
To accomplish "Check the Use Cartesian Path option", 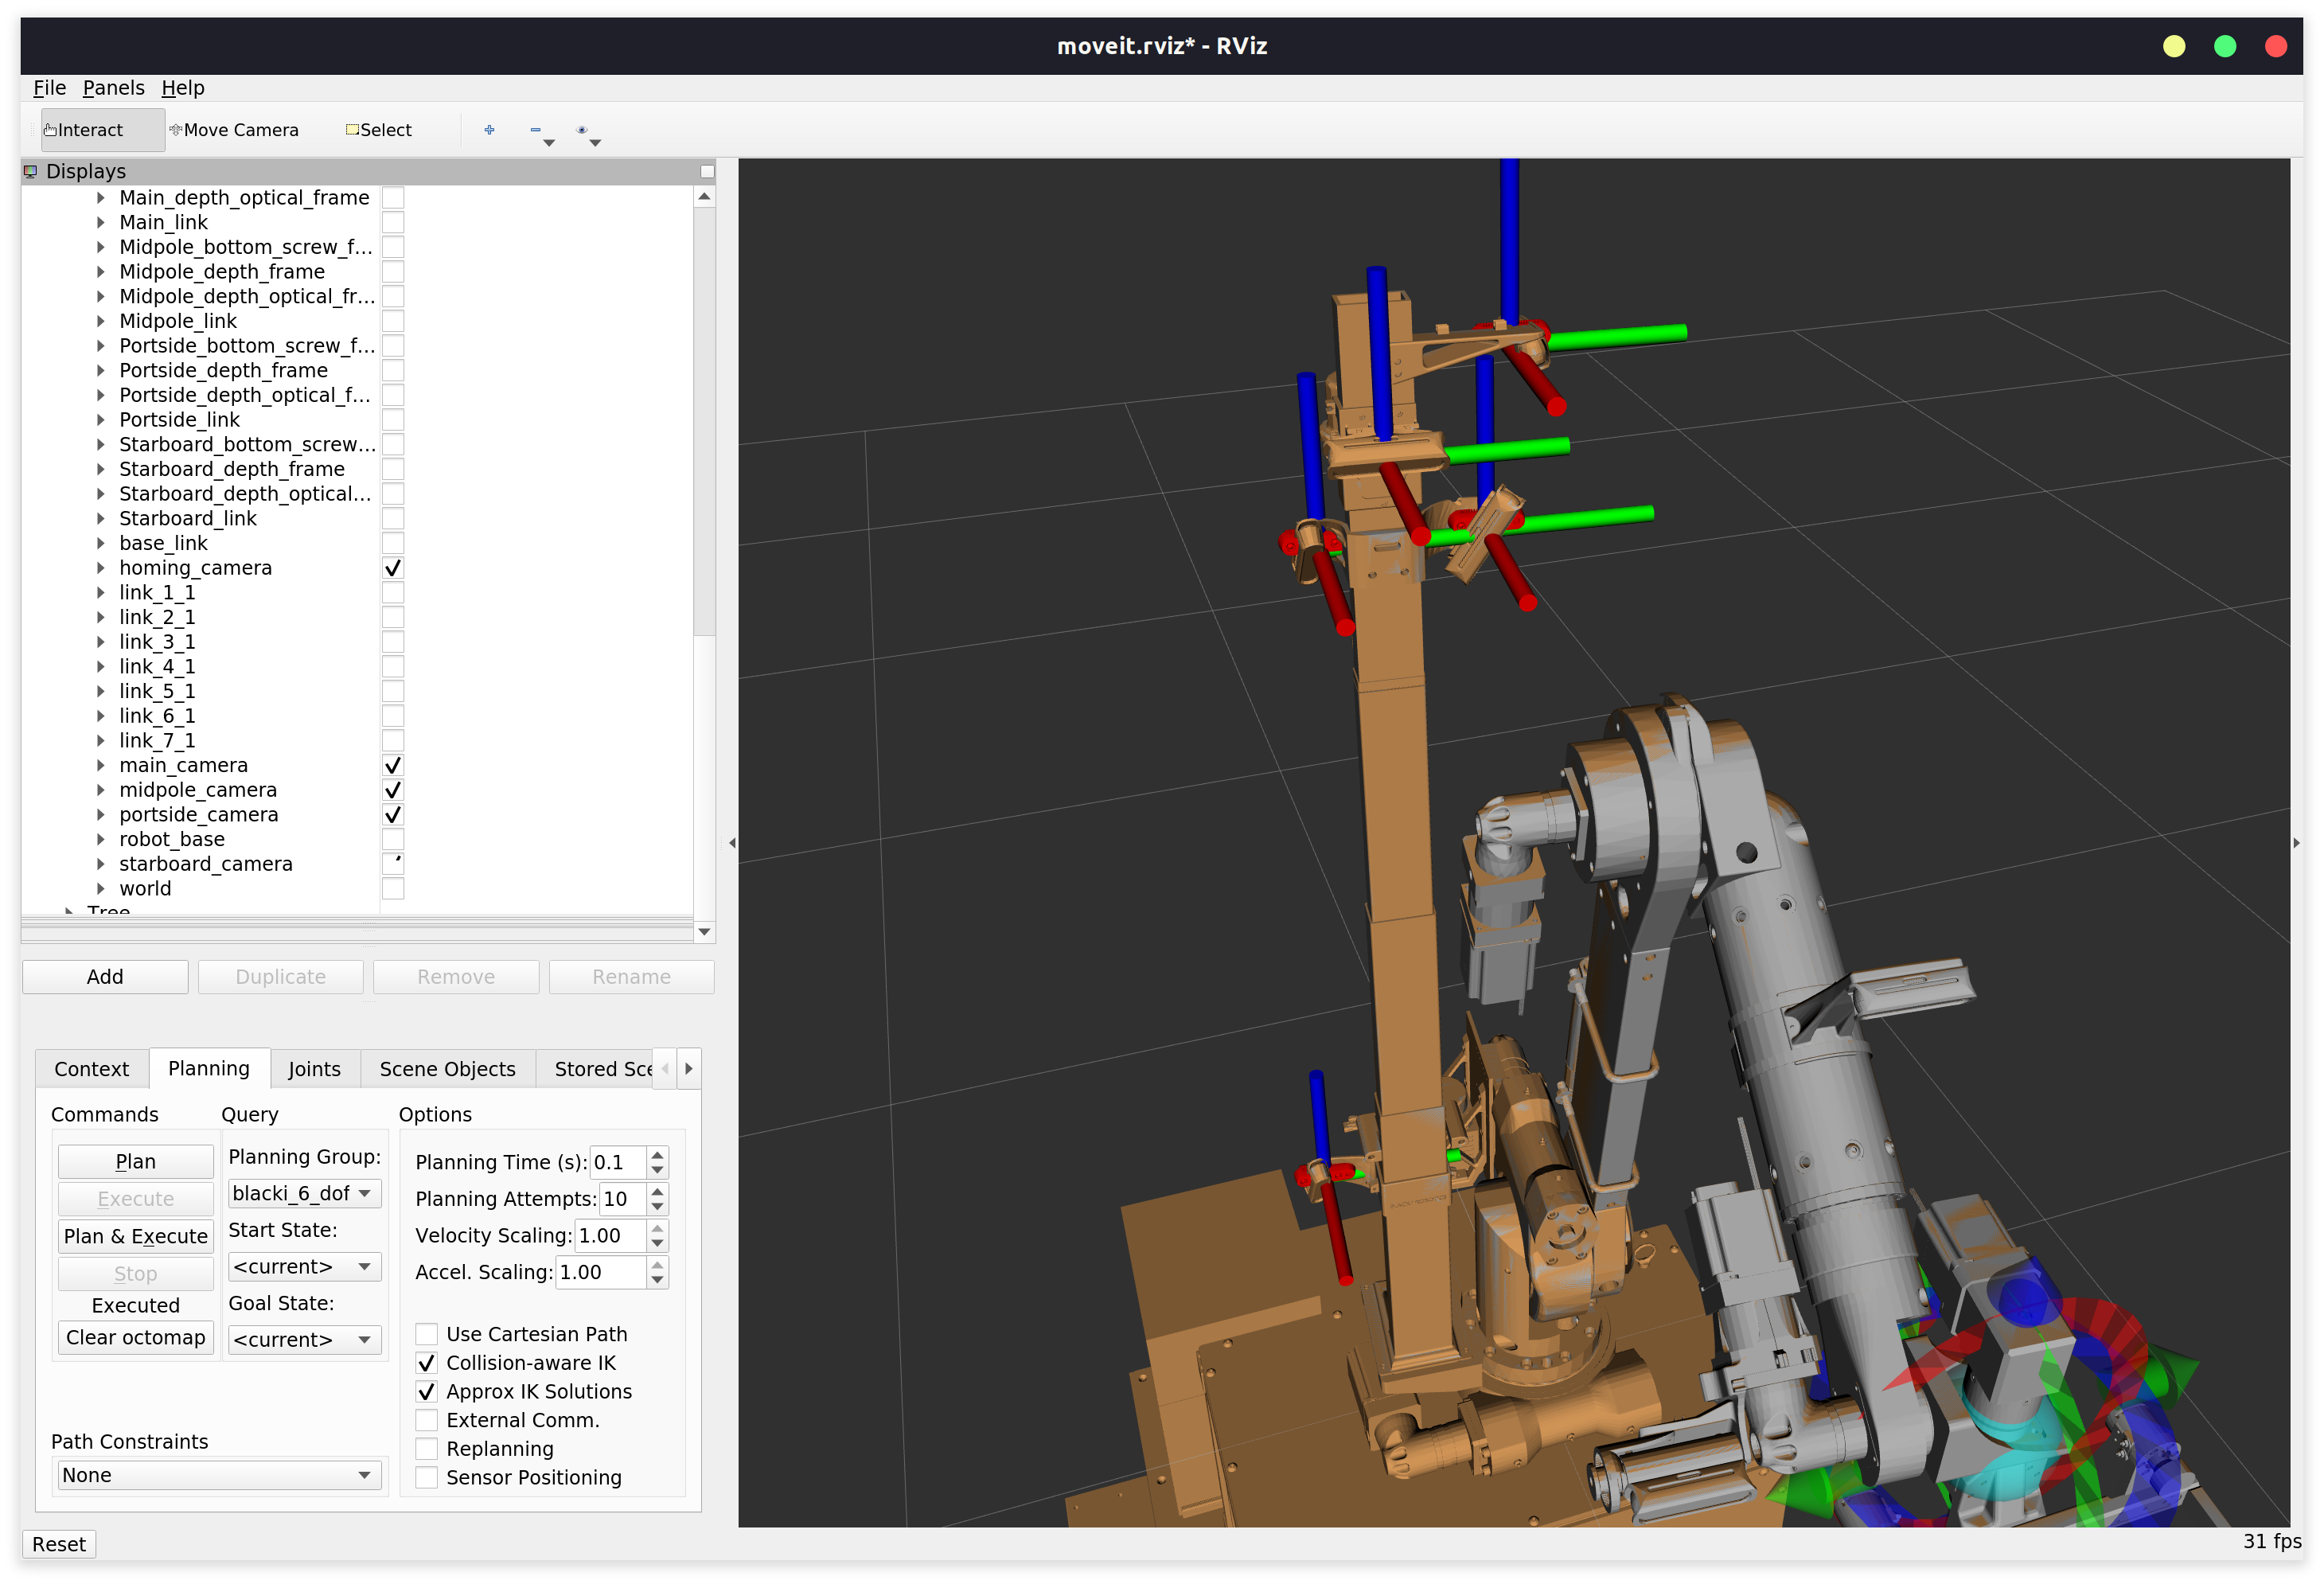I will point(427,1333).
